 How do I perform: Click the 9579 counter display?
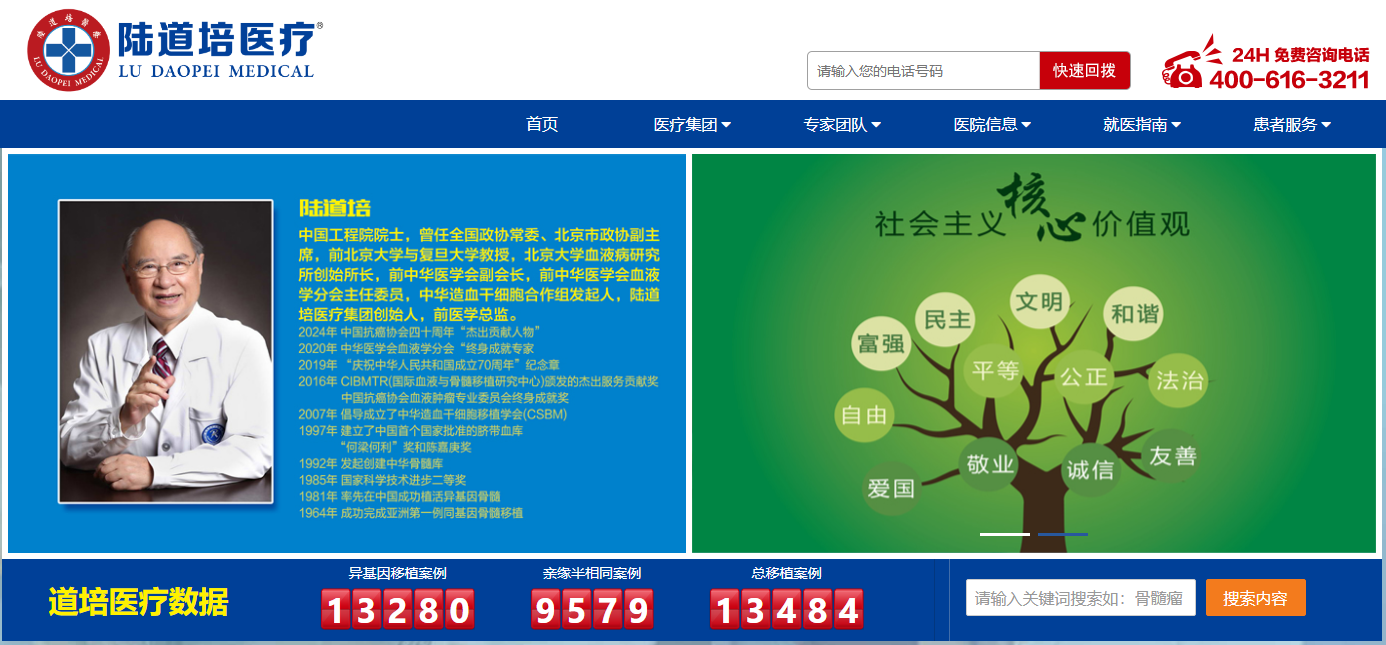592,609
